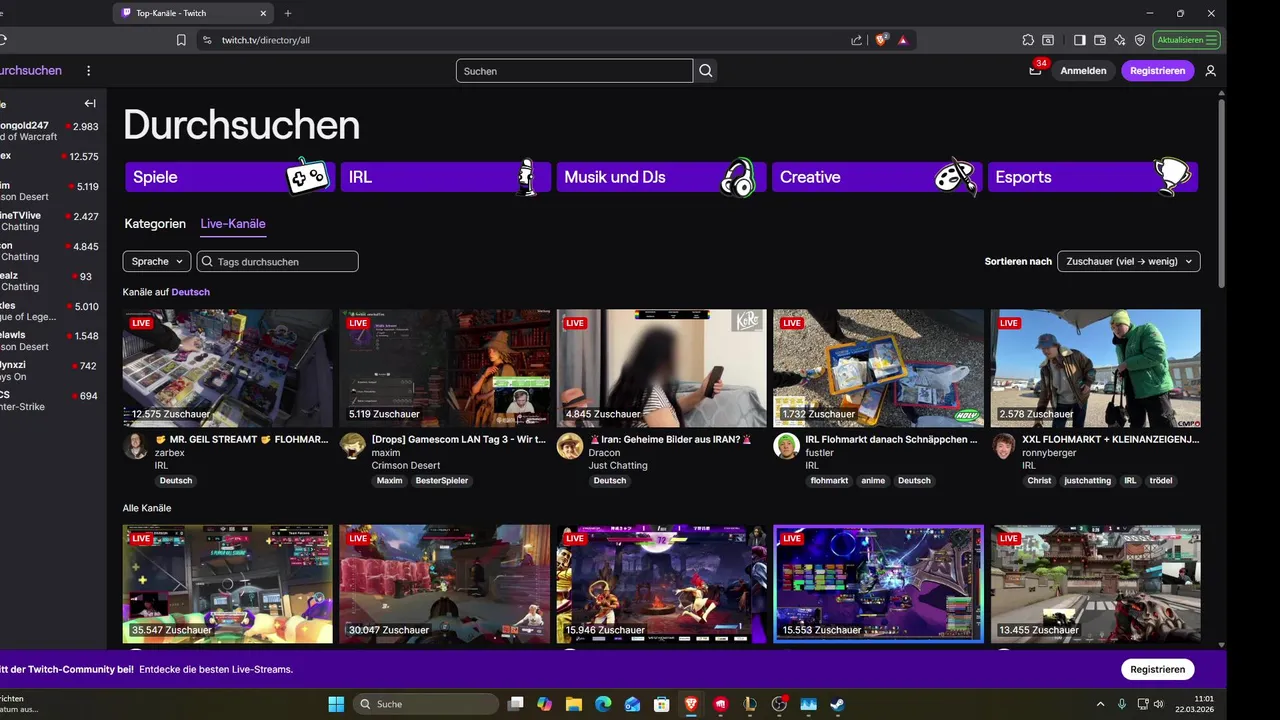Screen dimensions: 1280x720
Task: Open the Musik und DJs banner
Action: point(661,177)
